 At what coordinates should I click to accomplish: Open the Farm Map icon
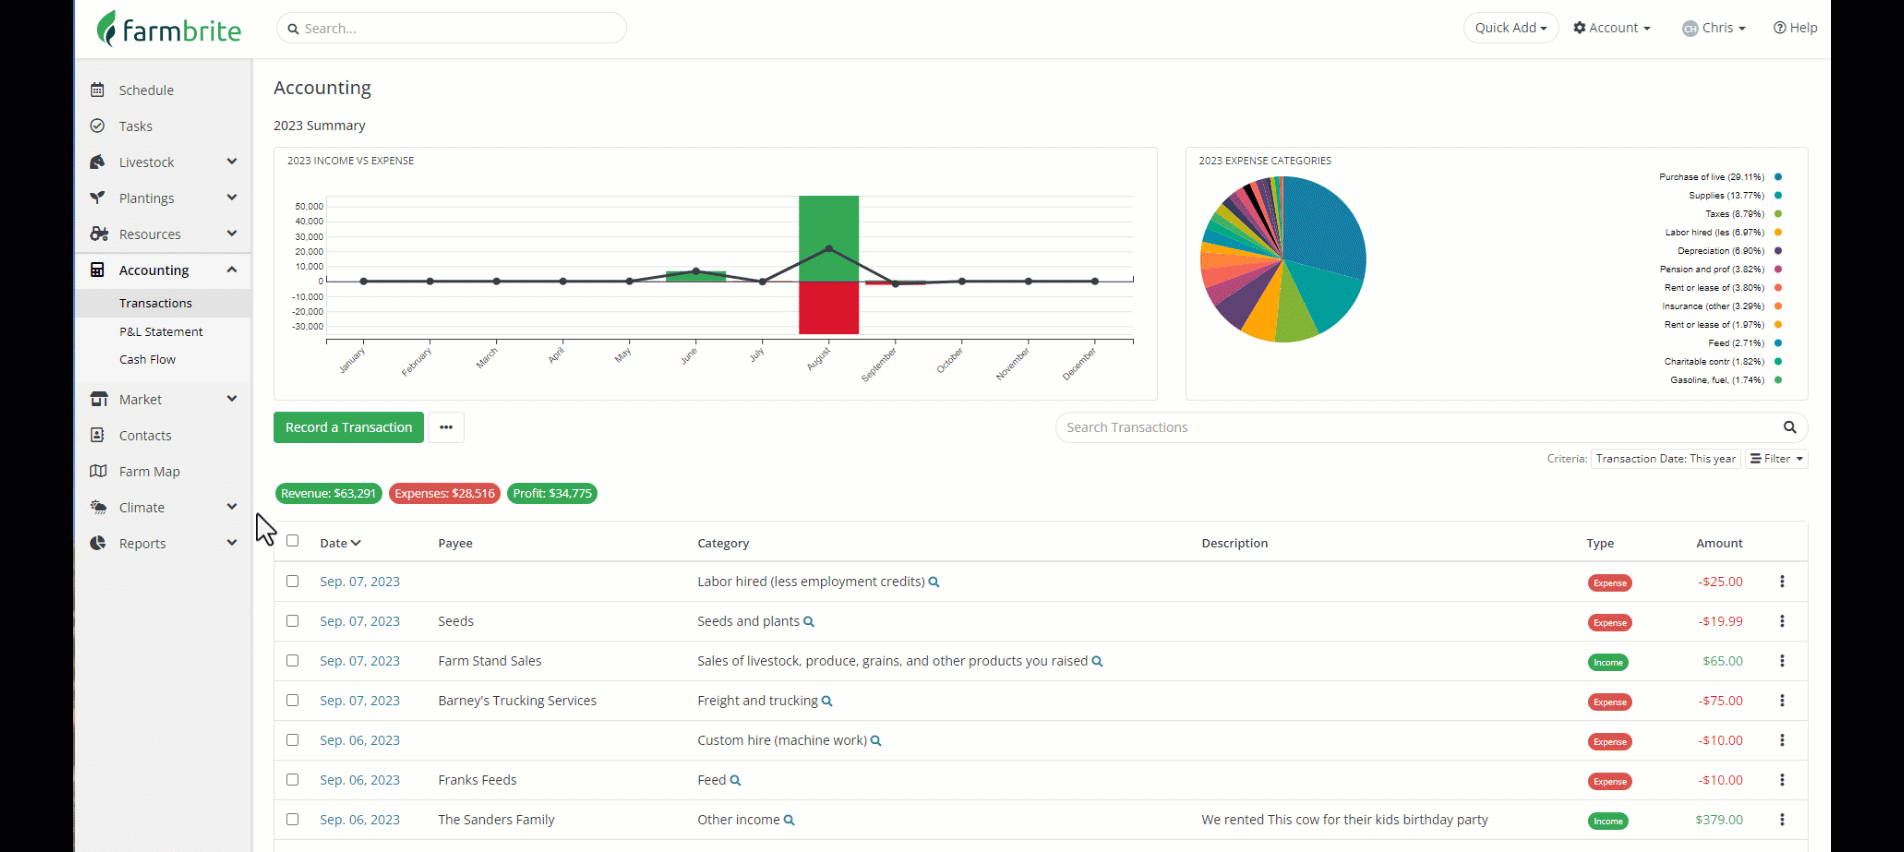[x=98, y=471]
